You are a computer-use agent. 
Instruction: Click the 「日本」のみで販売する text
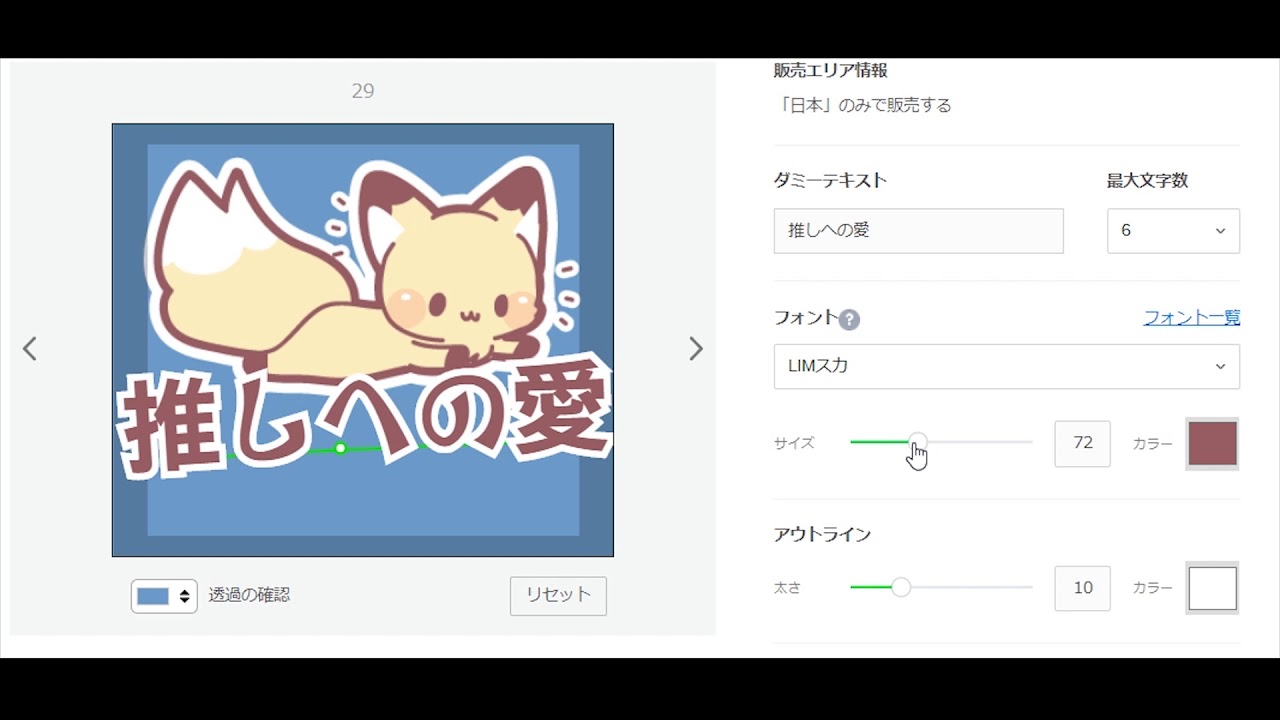click(x=863, y=105)
